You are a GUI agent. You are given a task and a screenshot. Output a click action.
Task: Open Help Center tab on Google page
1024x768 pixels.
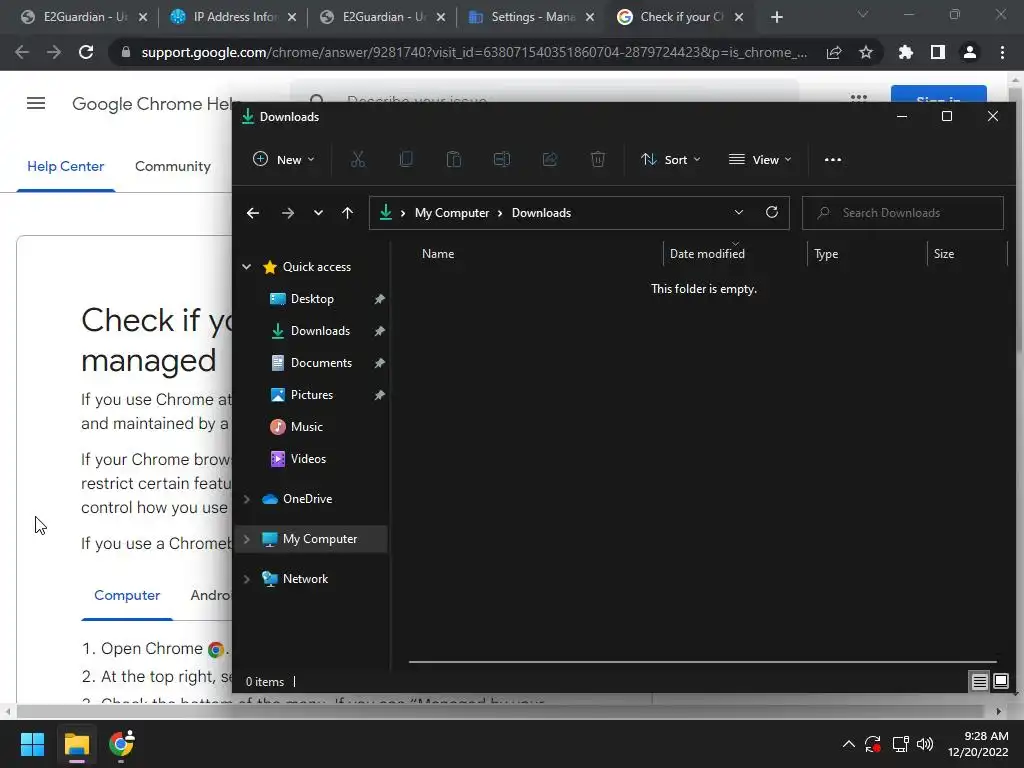click(65, 166)
